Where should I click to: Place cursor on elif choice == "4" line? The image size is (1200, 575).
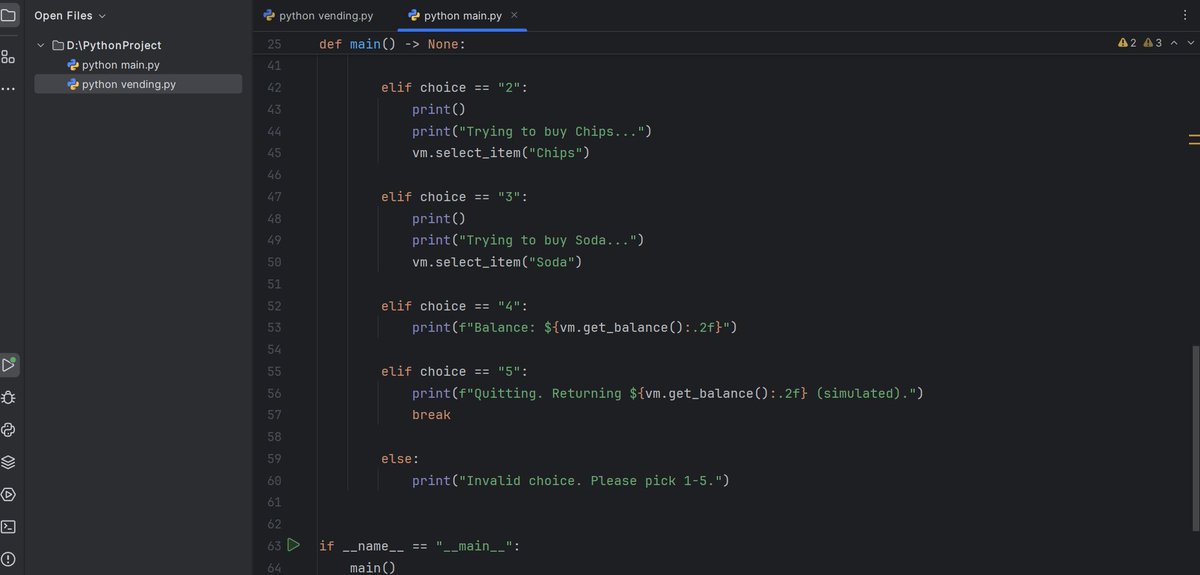454,306
